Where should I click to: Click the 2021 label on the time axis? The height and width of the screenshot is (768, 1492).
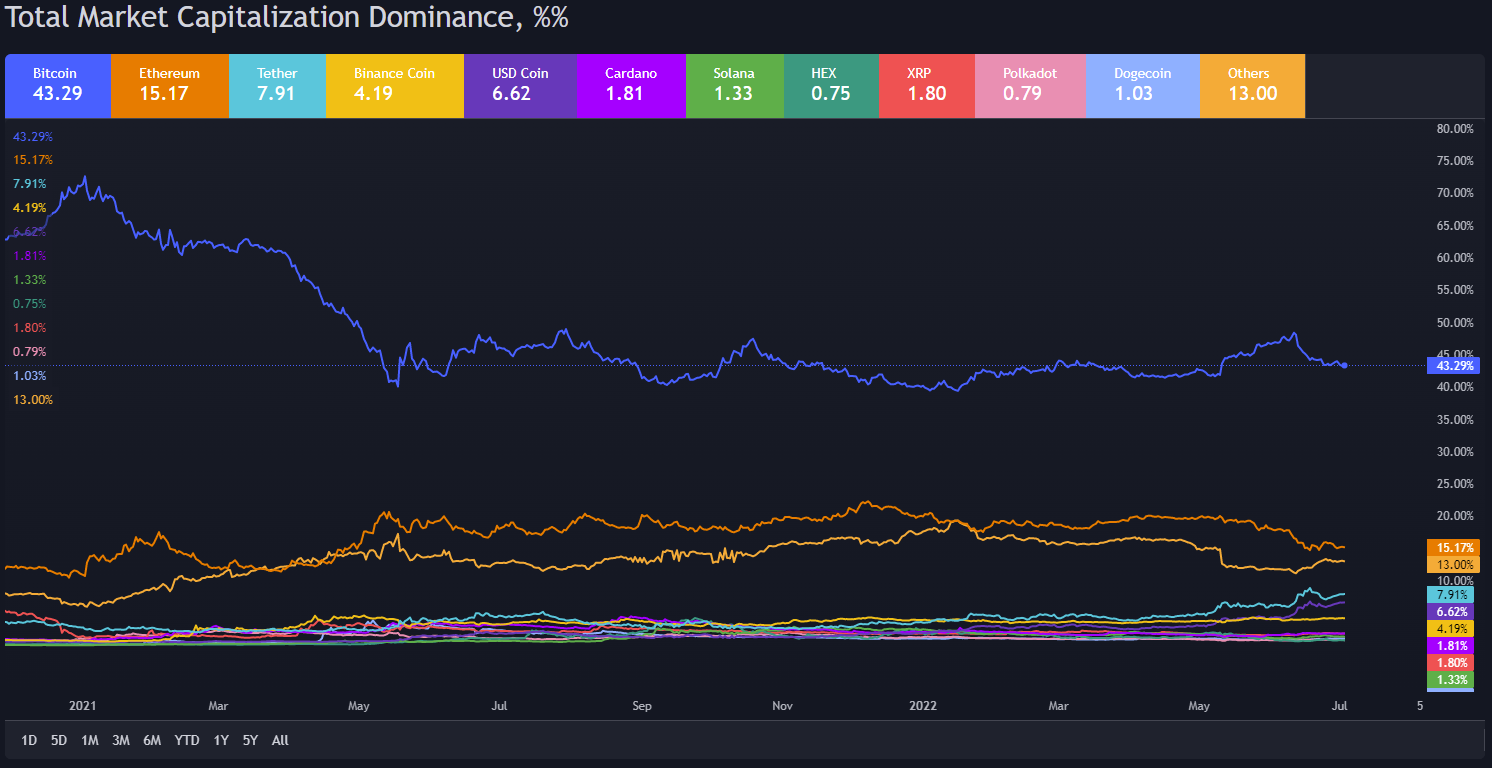pyautogui.click(x=82, y=706)
